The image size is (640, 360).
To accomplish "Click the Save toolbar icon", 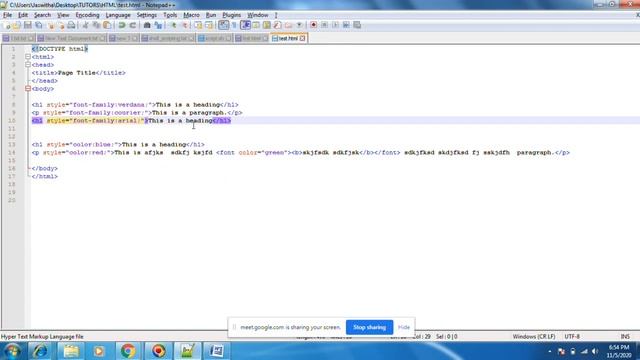I will pyautogui.click(x=28, y=25).
